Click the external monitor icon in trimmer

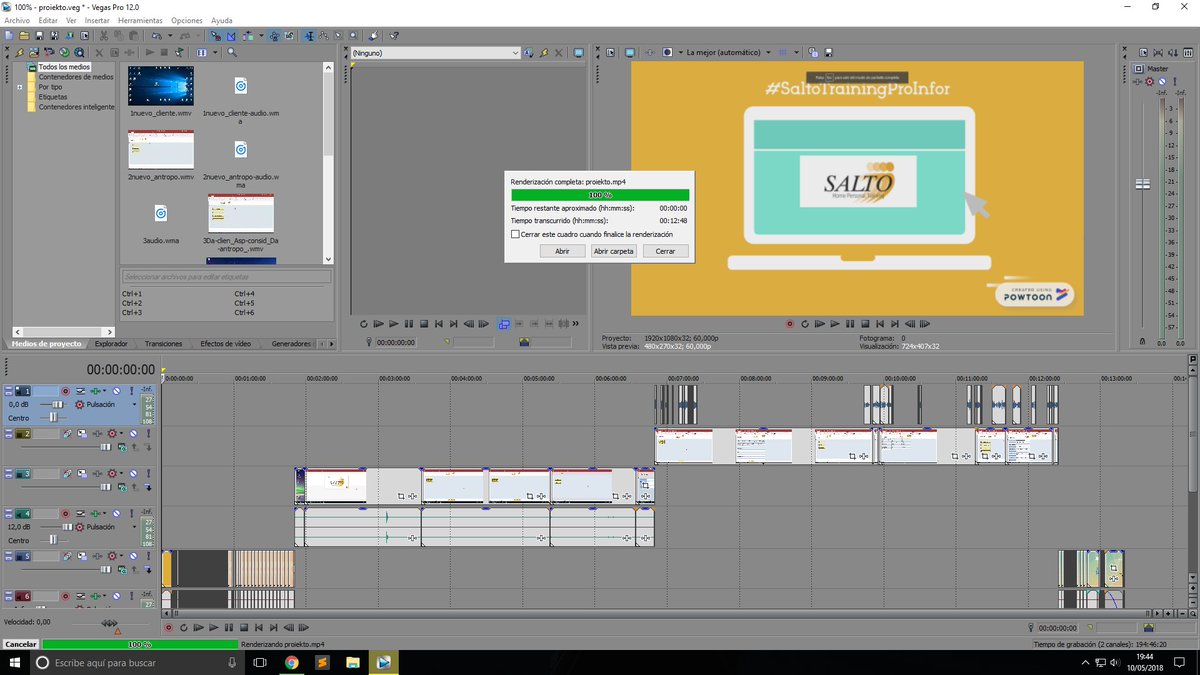tap(578, 52)
